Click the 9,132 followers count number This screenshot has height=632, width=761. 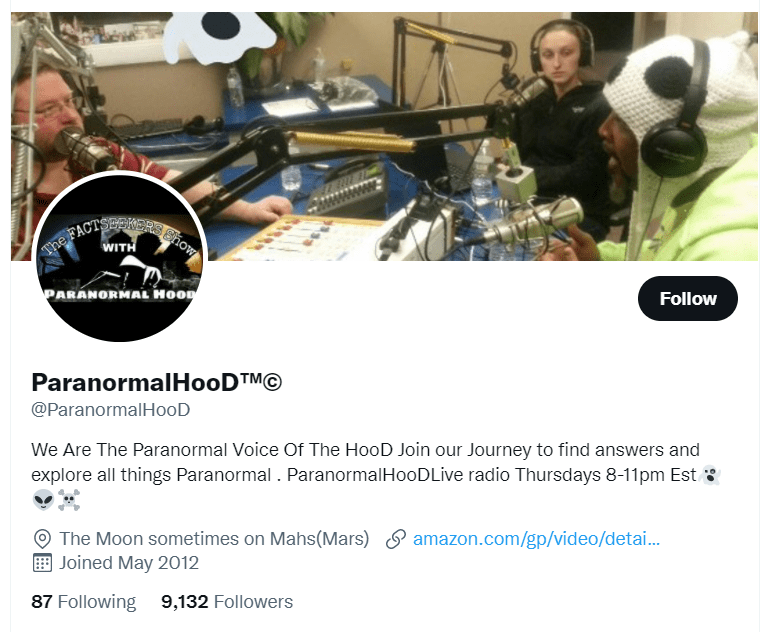(x=184, y=602)
